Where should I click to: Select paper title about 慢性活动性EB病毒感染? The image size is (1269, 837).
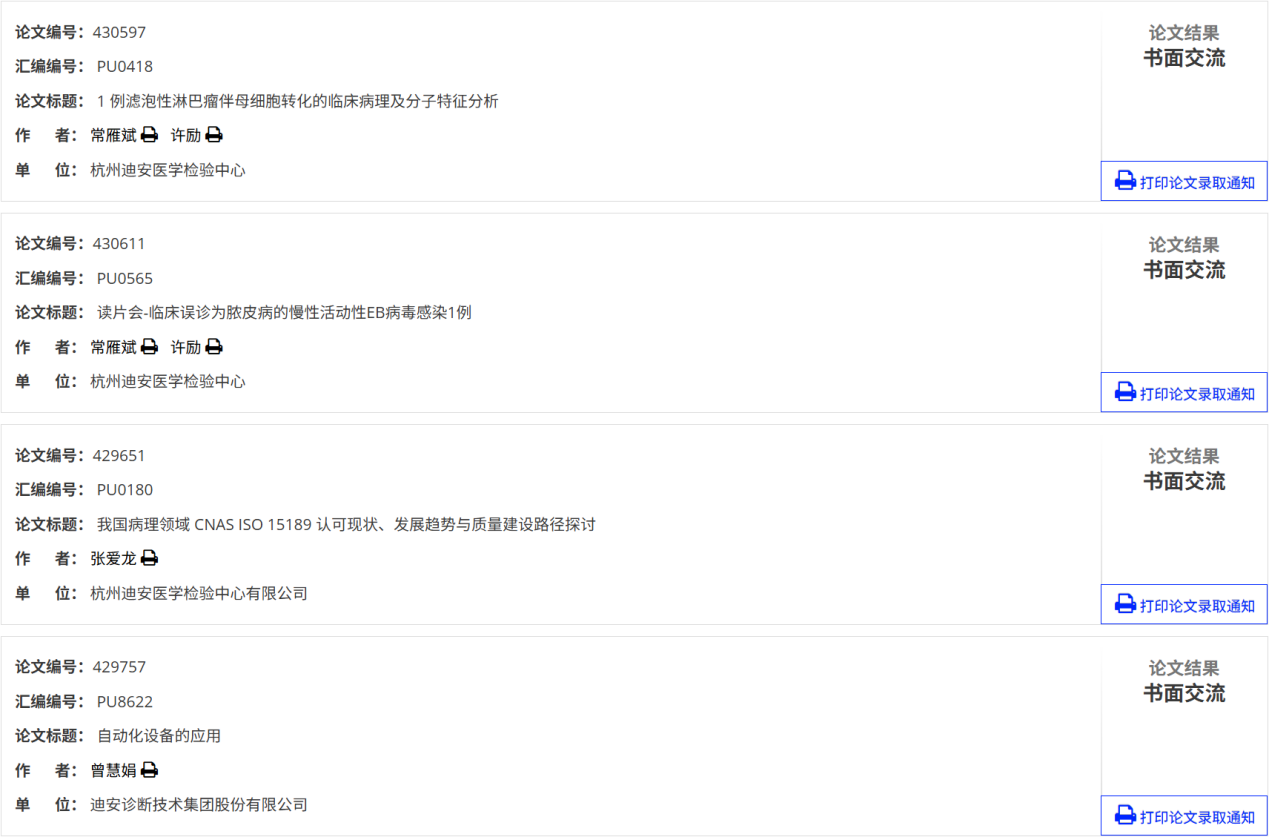pyautogui.click(x=284, y=312)
